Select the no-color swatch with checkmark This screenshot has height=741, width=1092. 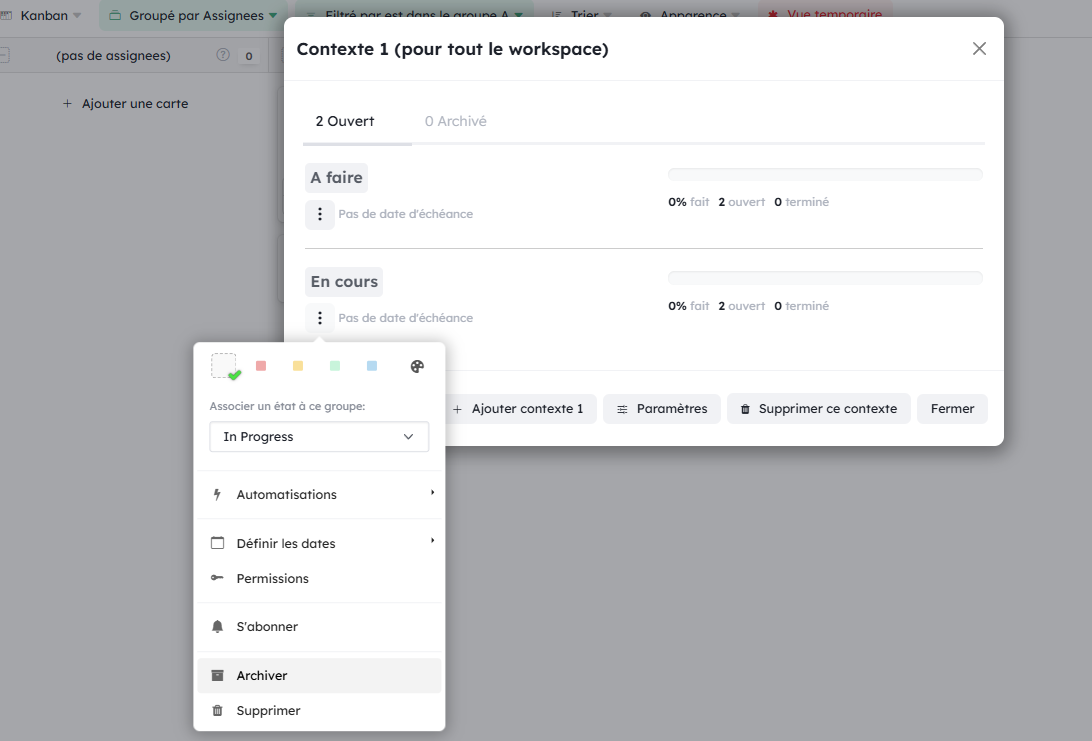coord(224,366)
